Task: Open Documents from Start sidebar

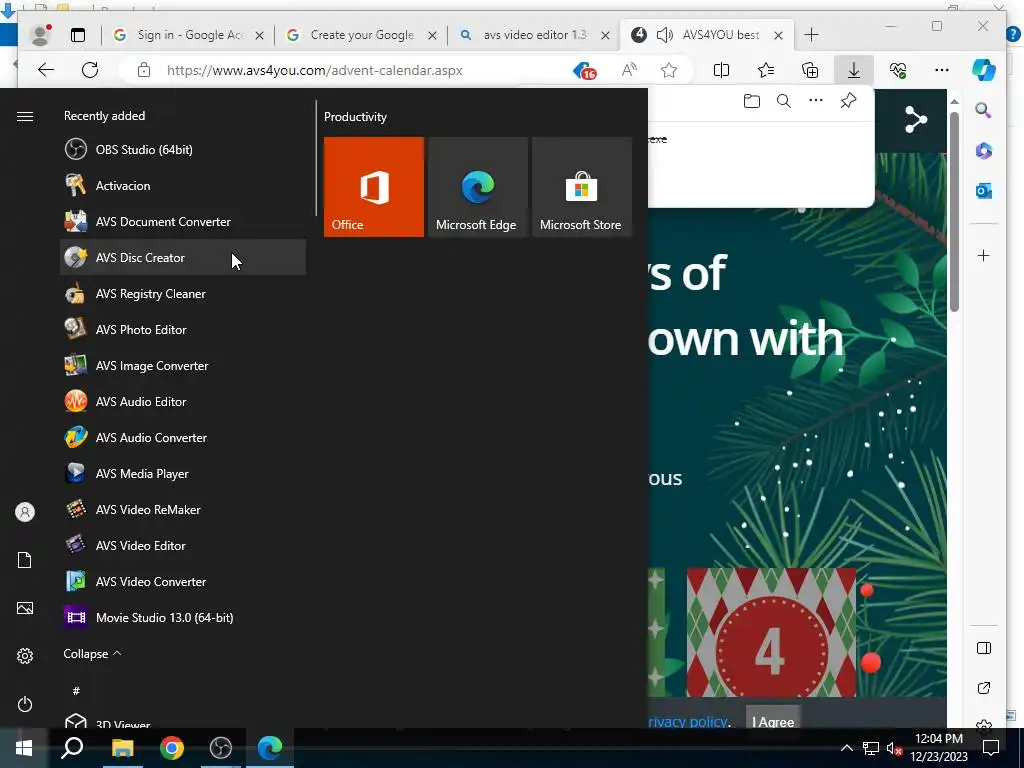Action: point(25,560)
